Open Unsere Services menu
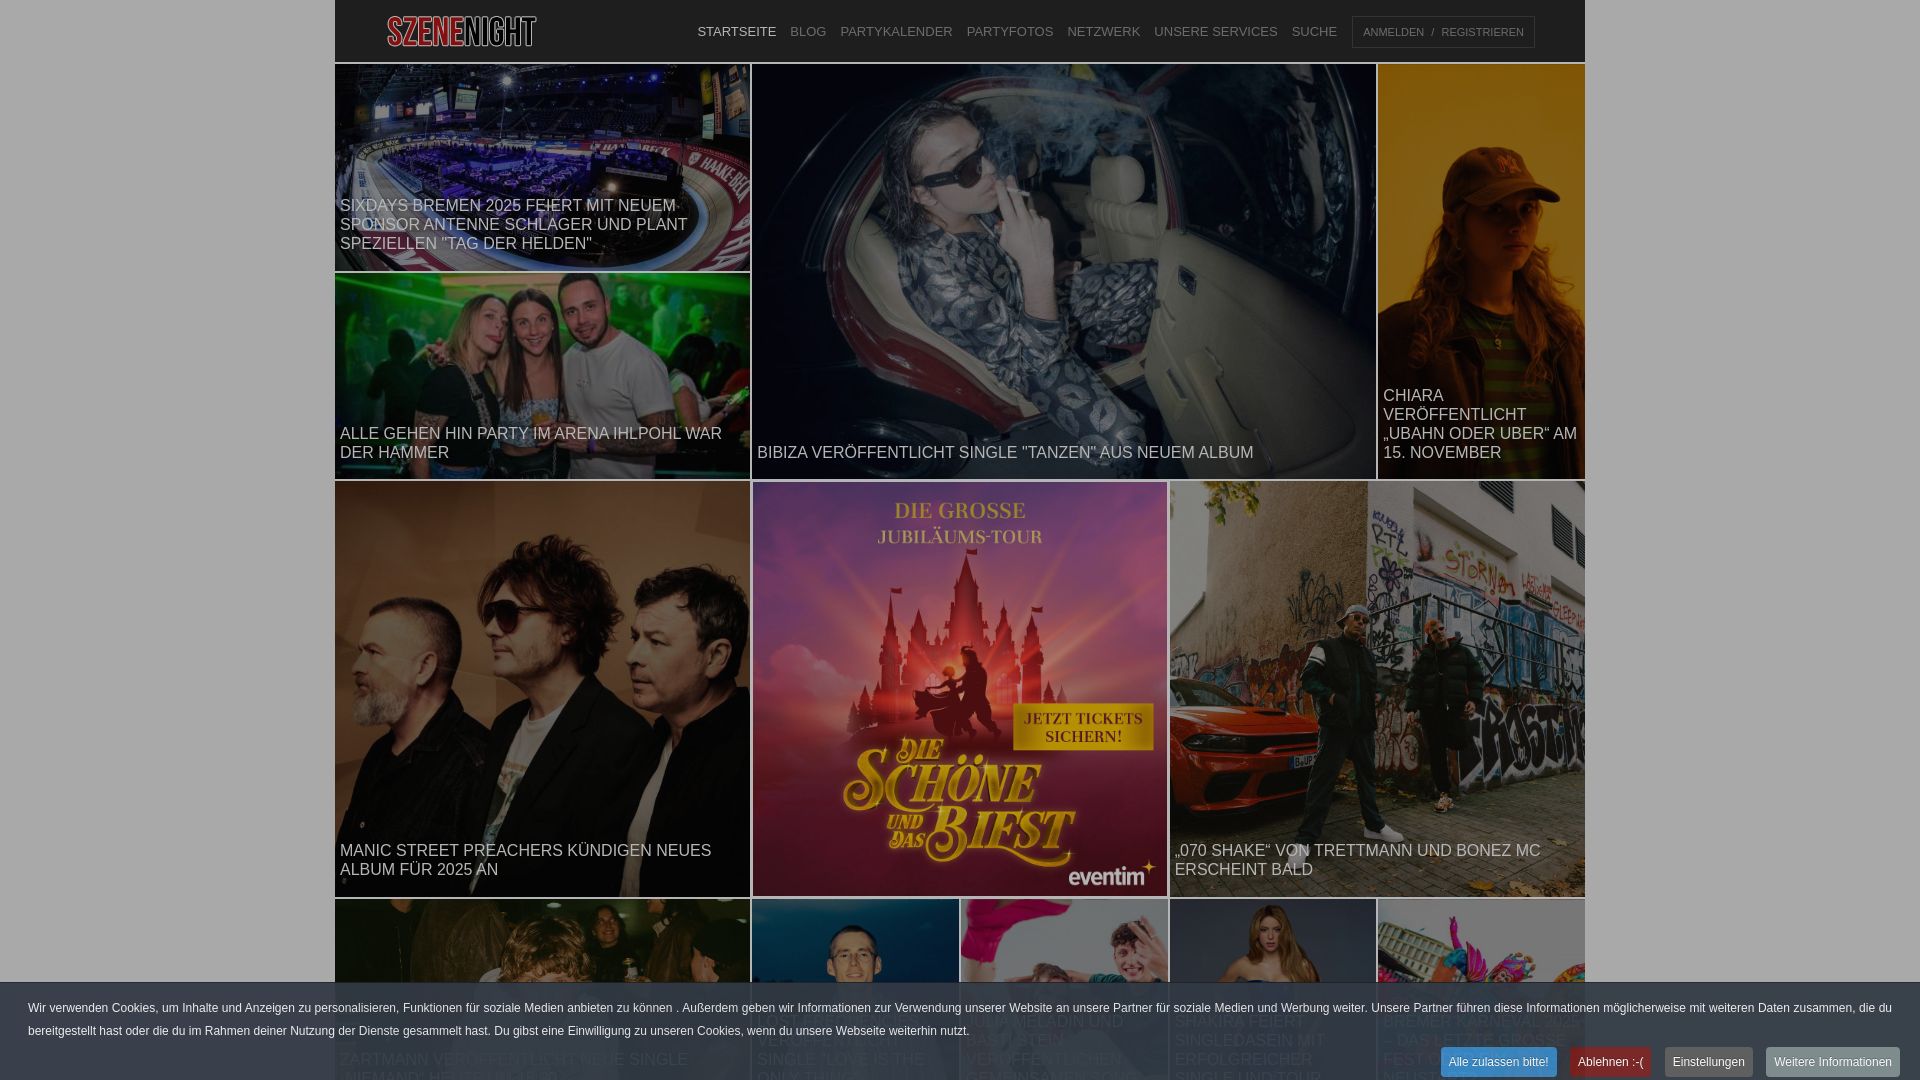Screen dimensions: 1920x1080 click(x=1215, y=32)
